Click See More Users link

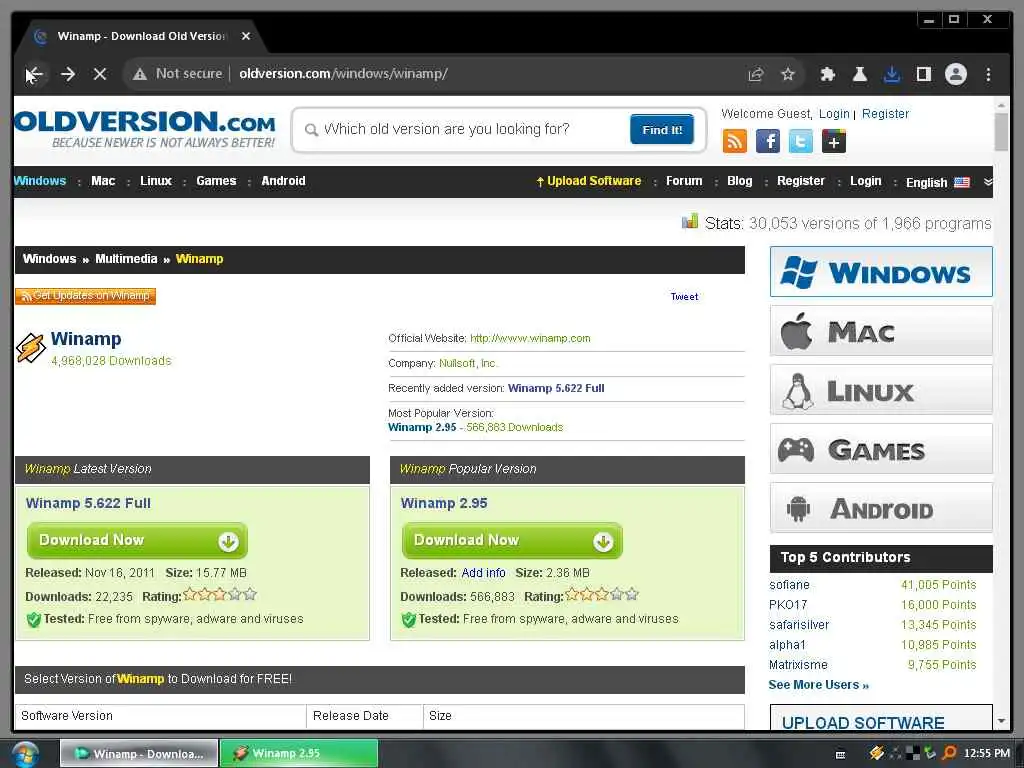coord(818,685)
